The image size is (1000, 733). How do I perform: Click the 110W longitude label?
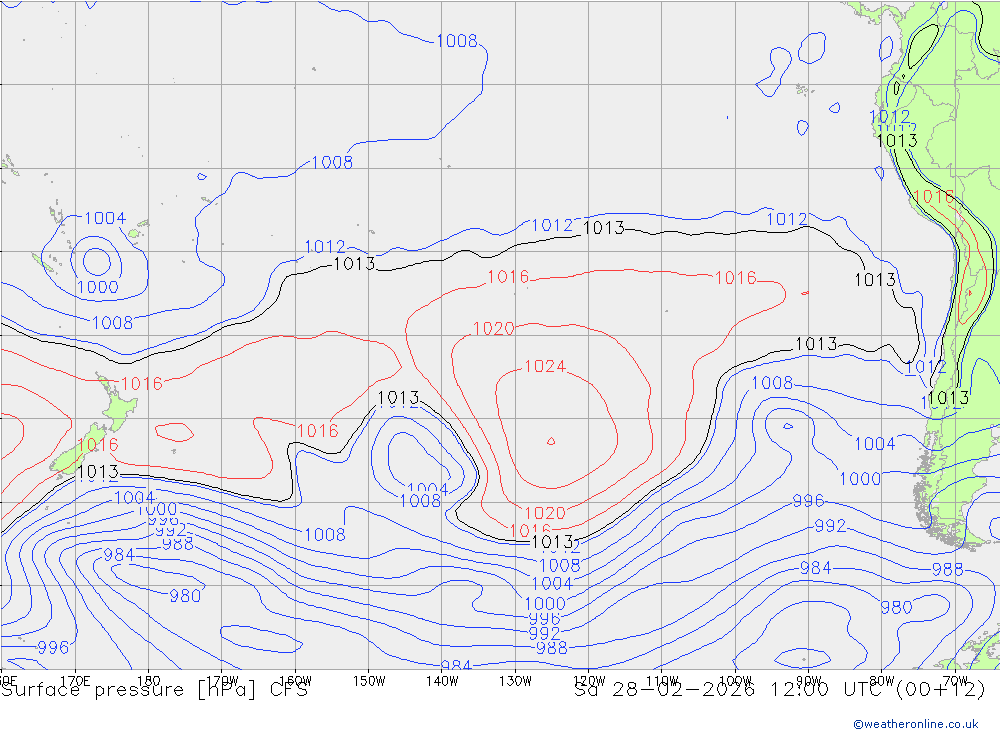(x=662, y=681)
